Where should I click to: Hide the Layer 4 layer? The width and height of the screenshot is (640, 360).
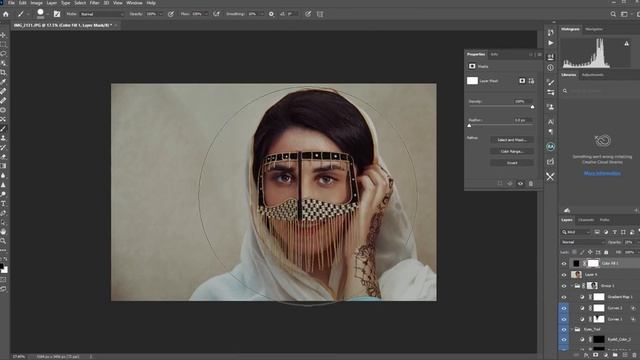[564, 275]
